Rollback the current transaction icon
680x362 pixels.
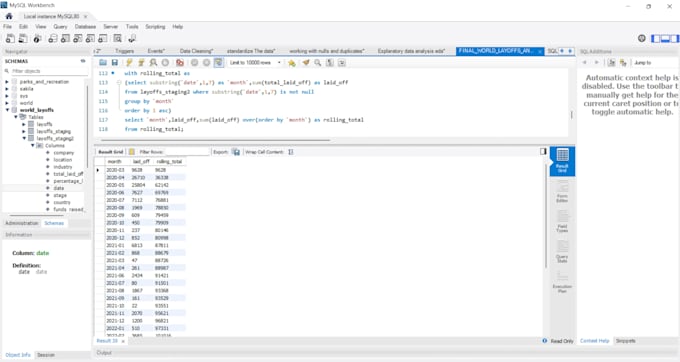(x=206, y=63)
